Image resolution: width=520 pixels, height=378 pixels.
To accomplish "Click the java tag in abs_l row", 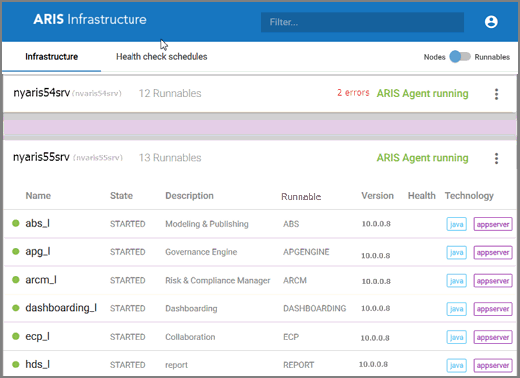I will point(456,224).
